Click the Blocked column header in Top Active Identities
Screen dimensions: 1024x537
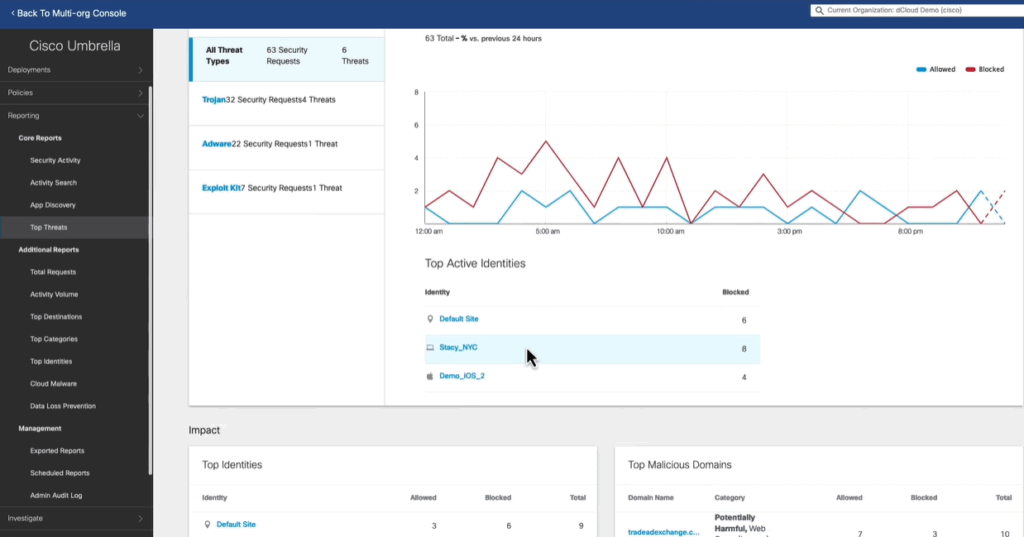coord(735,292)
